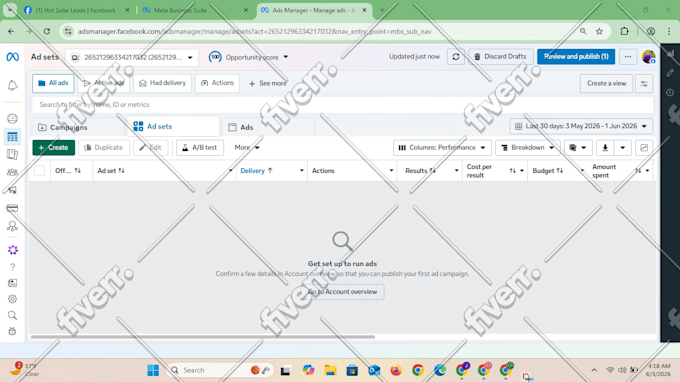Open Settings gear in sidebar

pos(12,299)
